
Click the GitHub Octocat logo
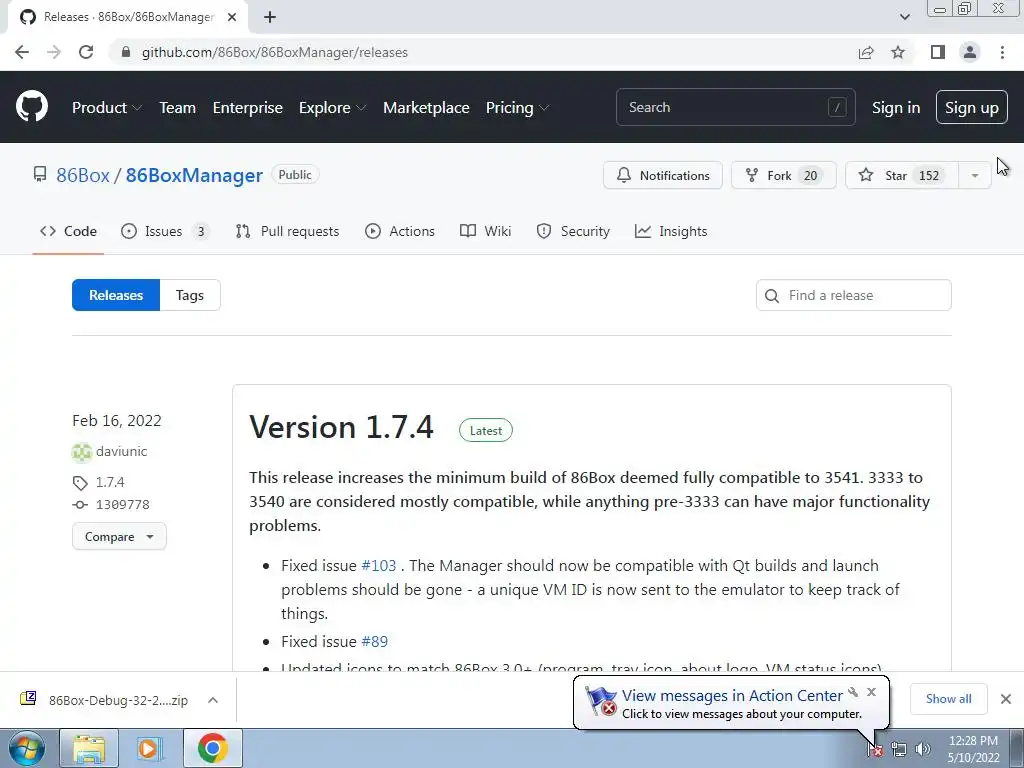tap(32, 107)
